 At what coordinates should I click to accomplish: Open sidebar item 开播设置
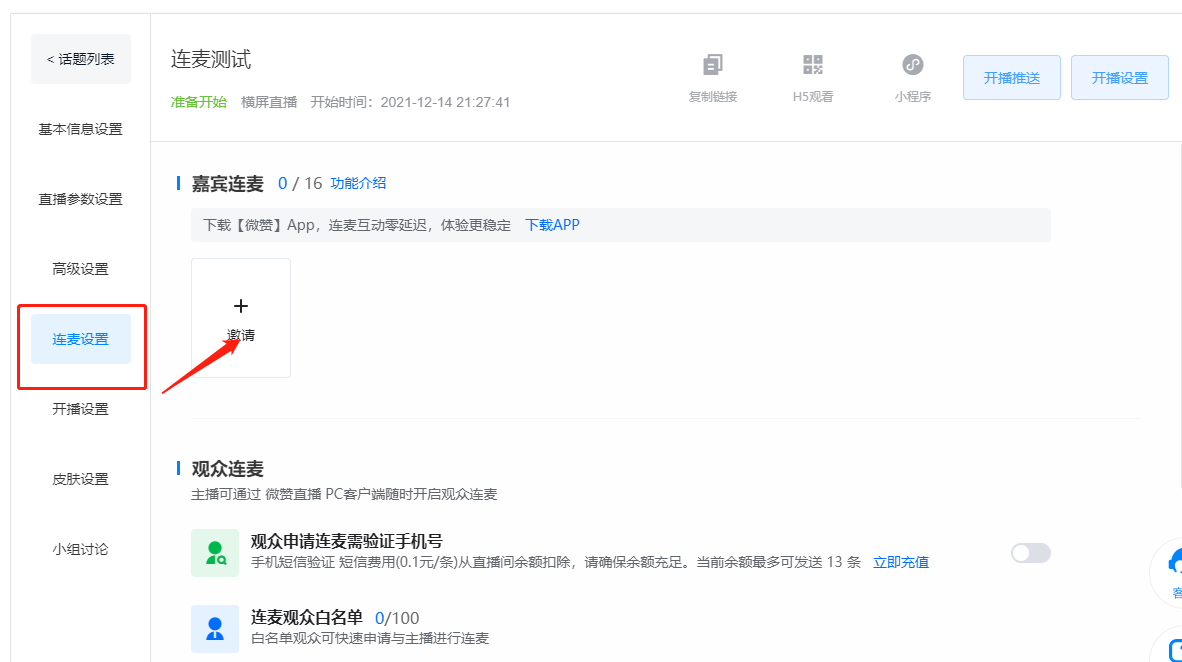pos(81,409)
